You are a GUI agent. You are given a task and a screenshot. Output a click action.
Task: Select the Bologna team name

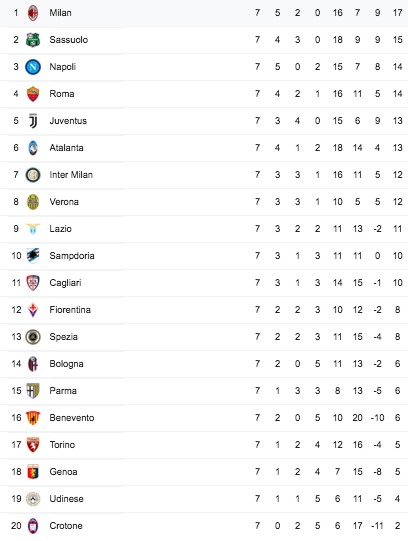pos(66,364)
